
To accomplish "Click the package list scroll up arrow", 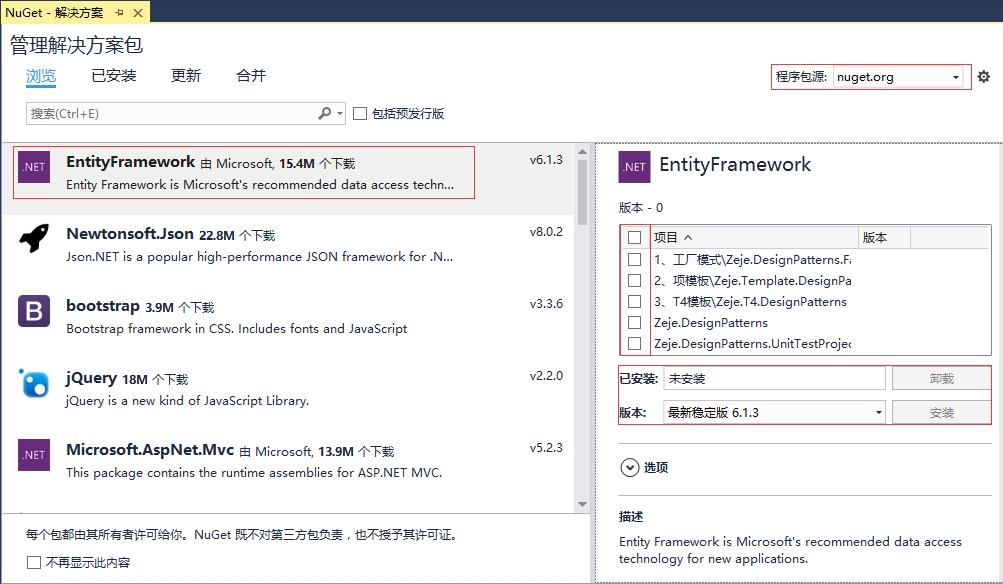I will [582, 152].
